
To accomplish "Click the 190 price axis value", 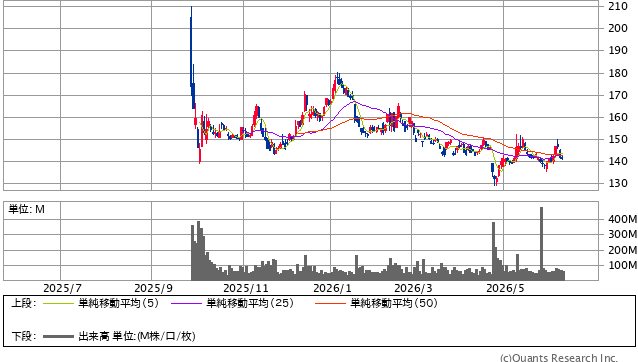I will coord(618,50).
